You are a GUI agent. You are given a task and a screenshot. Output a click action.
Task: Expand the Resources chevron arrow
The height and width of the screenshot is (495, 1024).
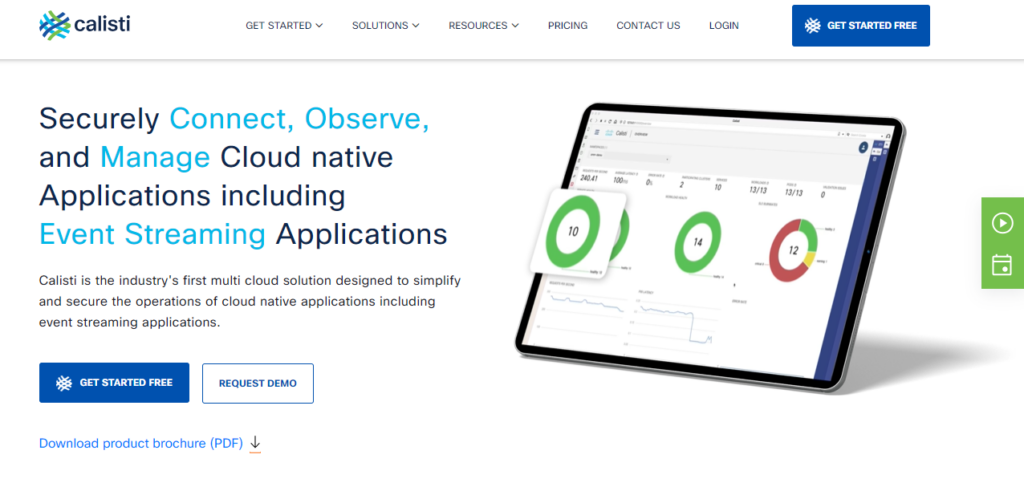[515, 25]
